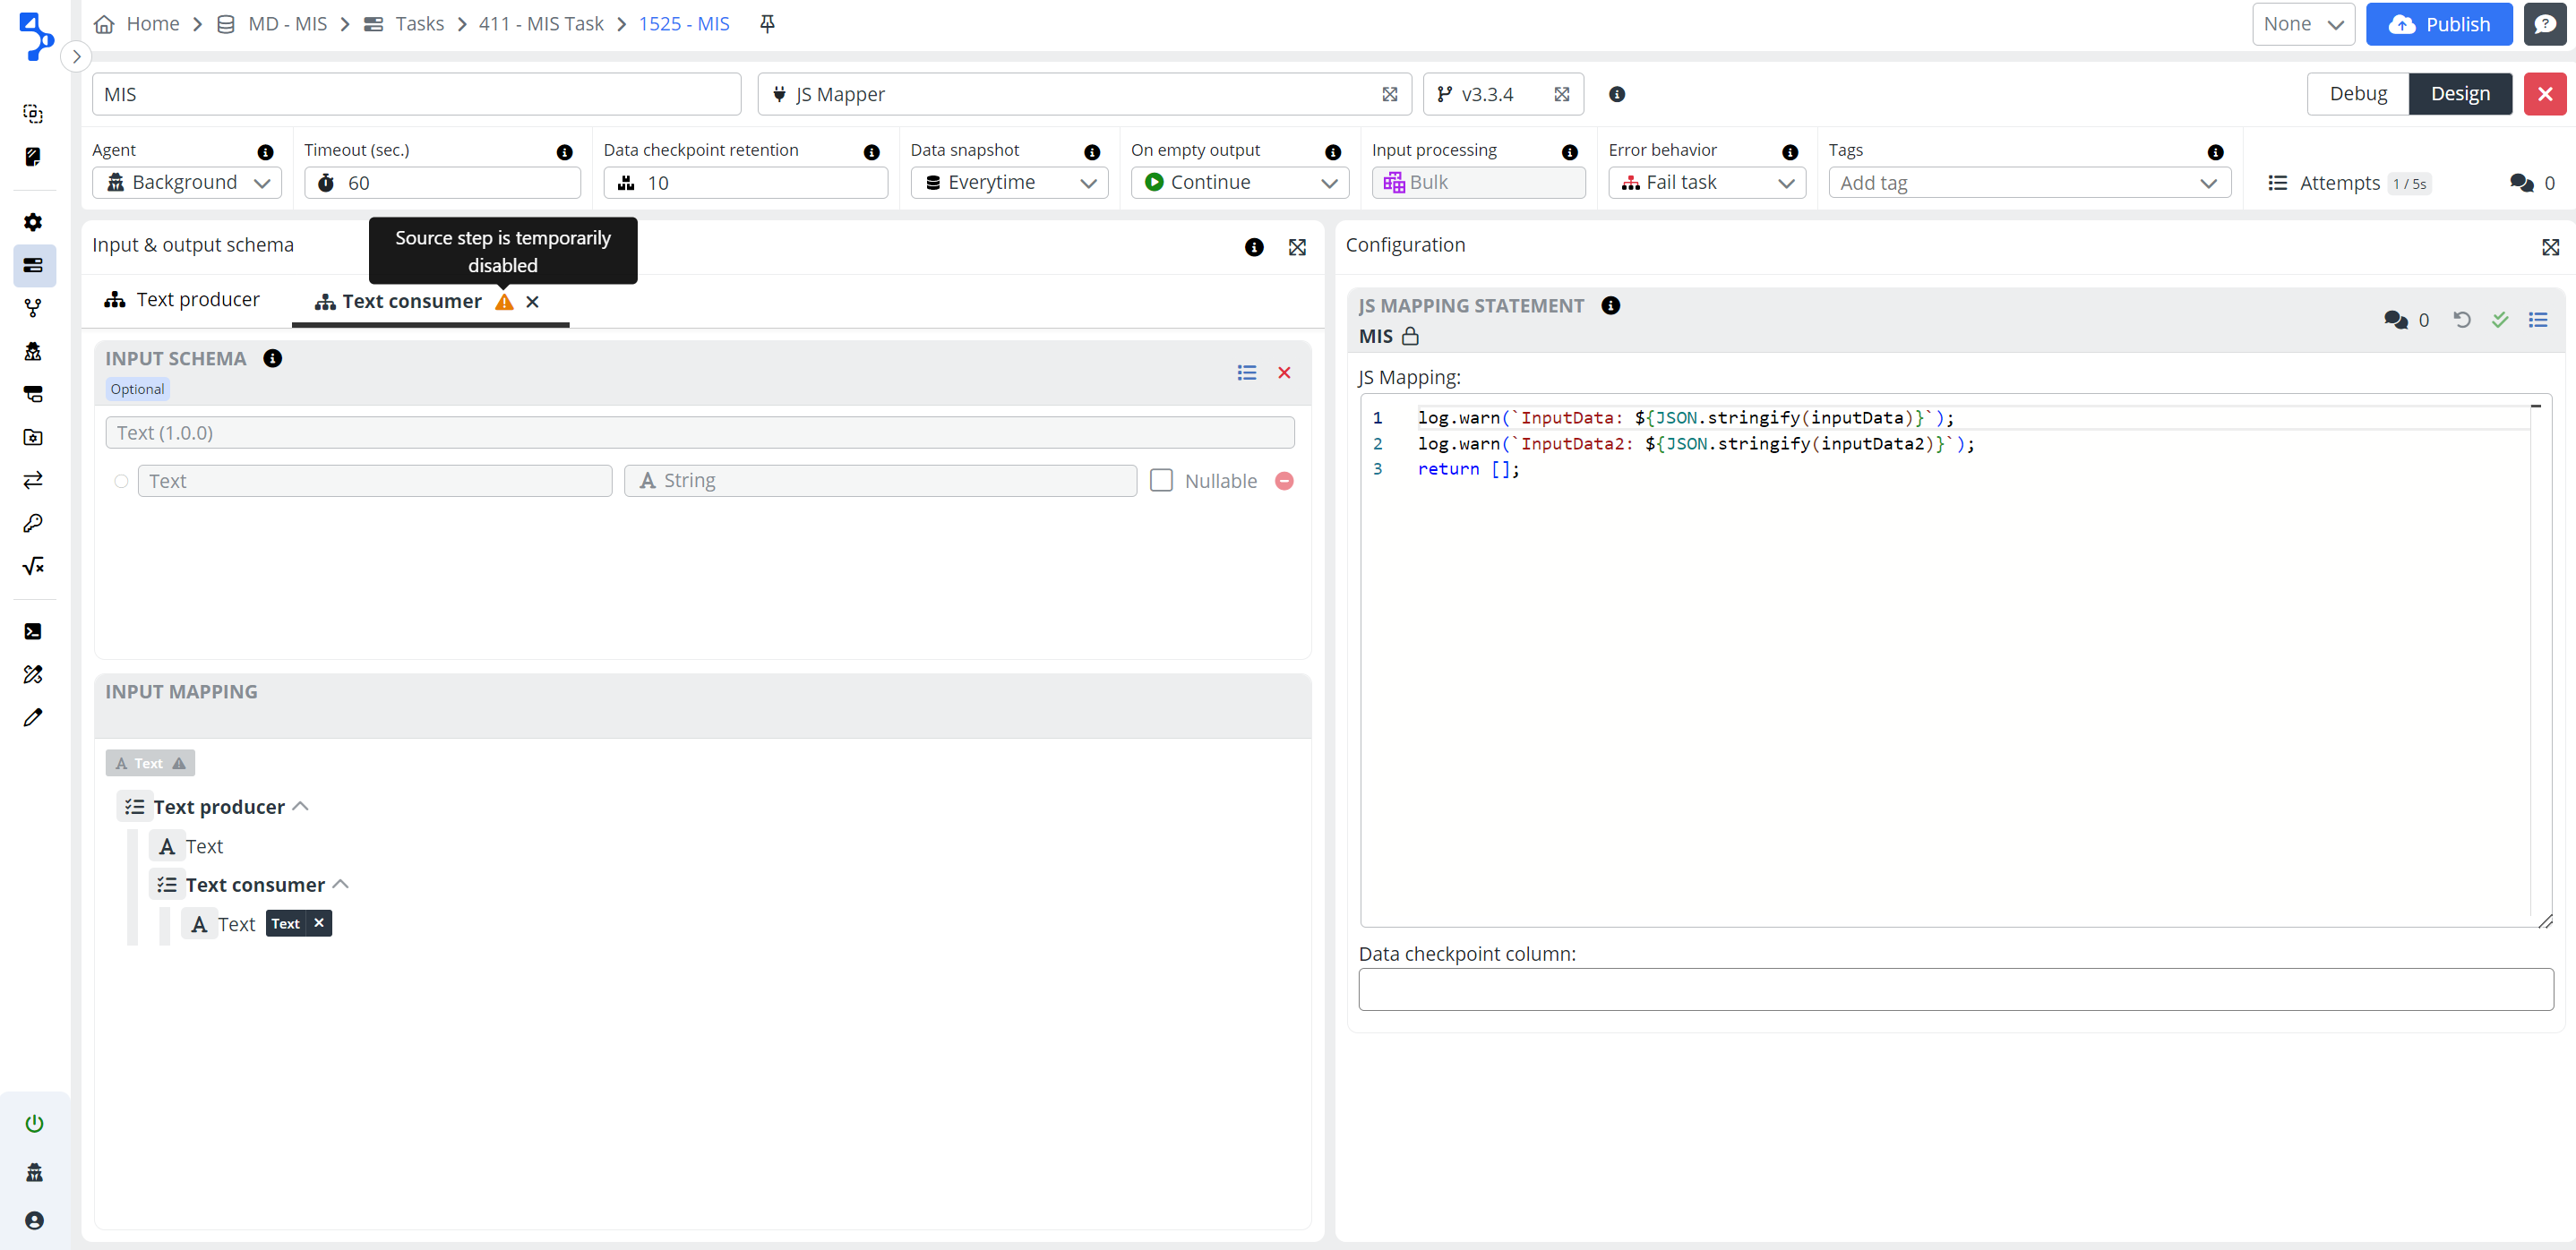Open the help chat icon top right
This screenshot has height=1250, width=2576.
(2544, 24)
